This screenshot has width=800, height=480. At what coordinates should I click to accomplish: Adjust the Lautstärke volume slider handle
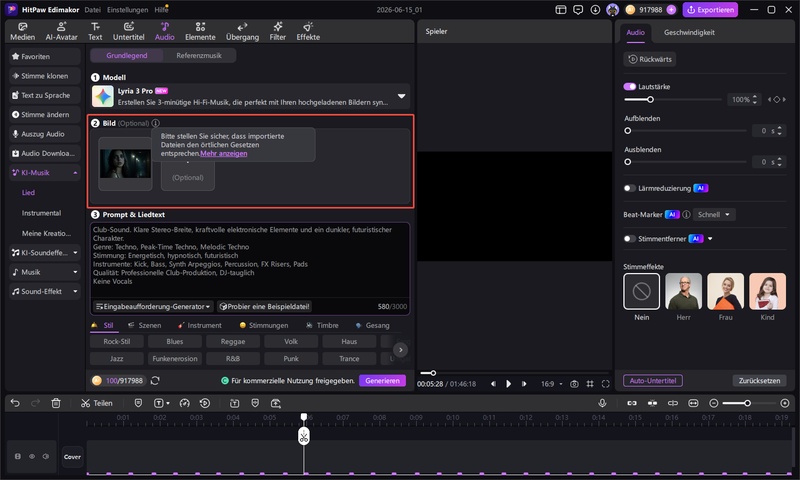pyautogui.click(x=650, y=99)
